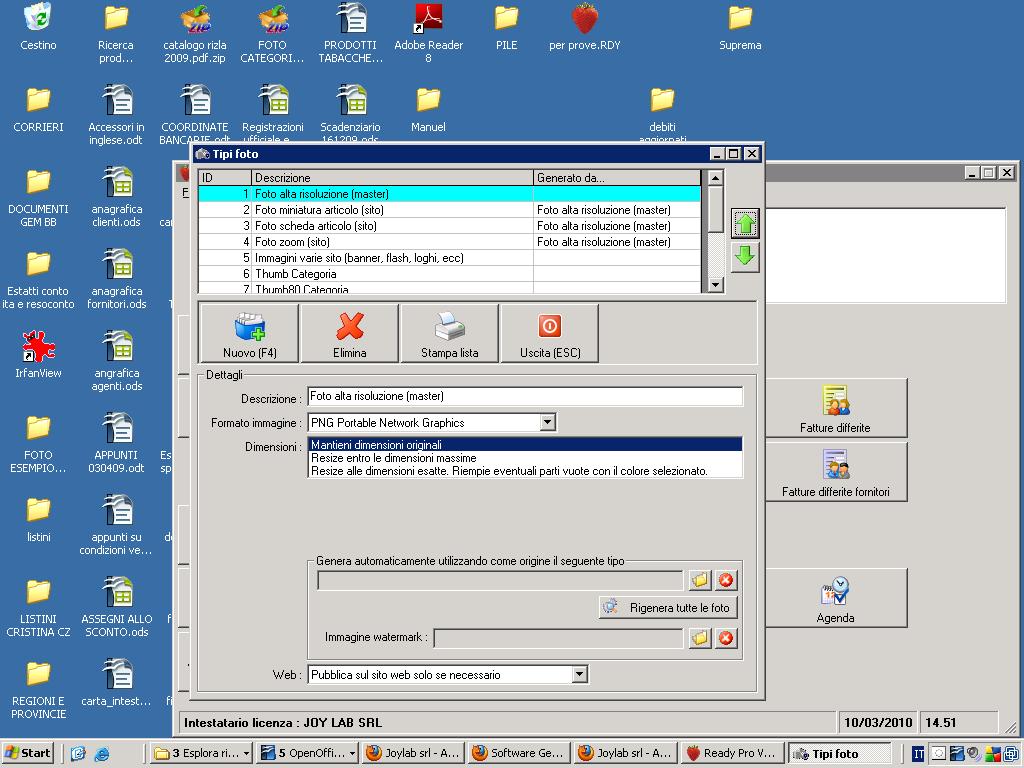Select row 'Foto miniatura articolo (sito)'

[x=449, y=210]
